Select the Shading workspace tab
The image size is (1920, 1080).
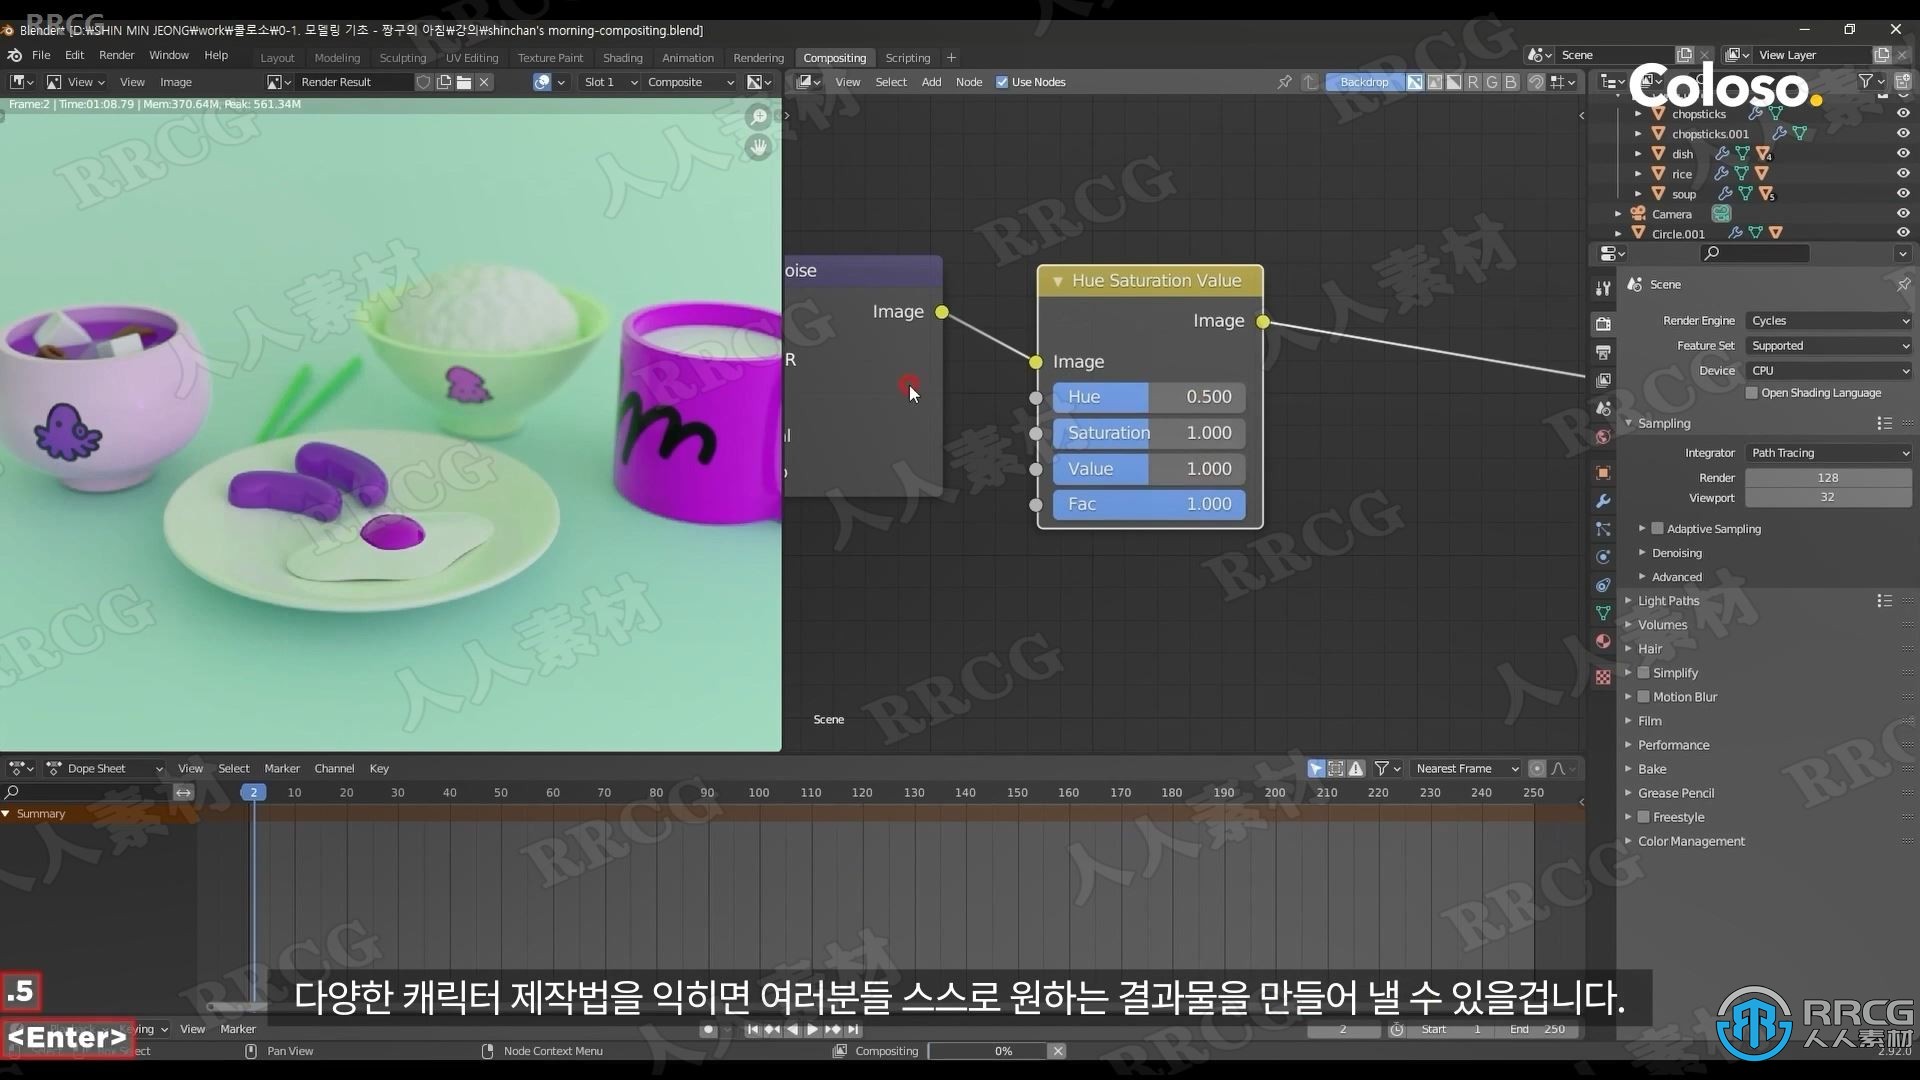coord(622,57)
